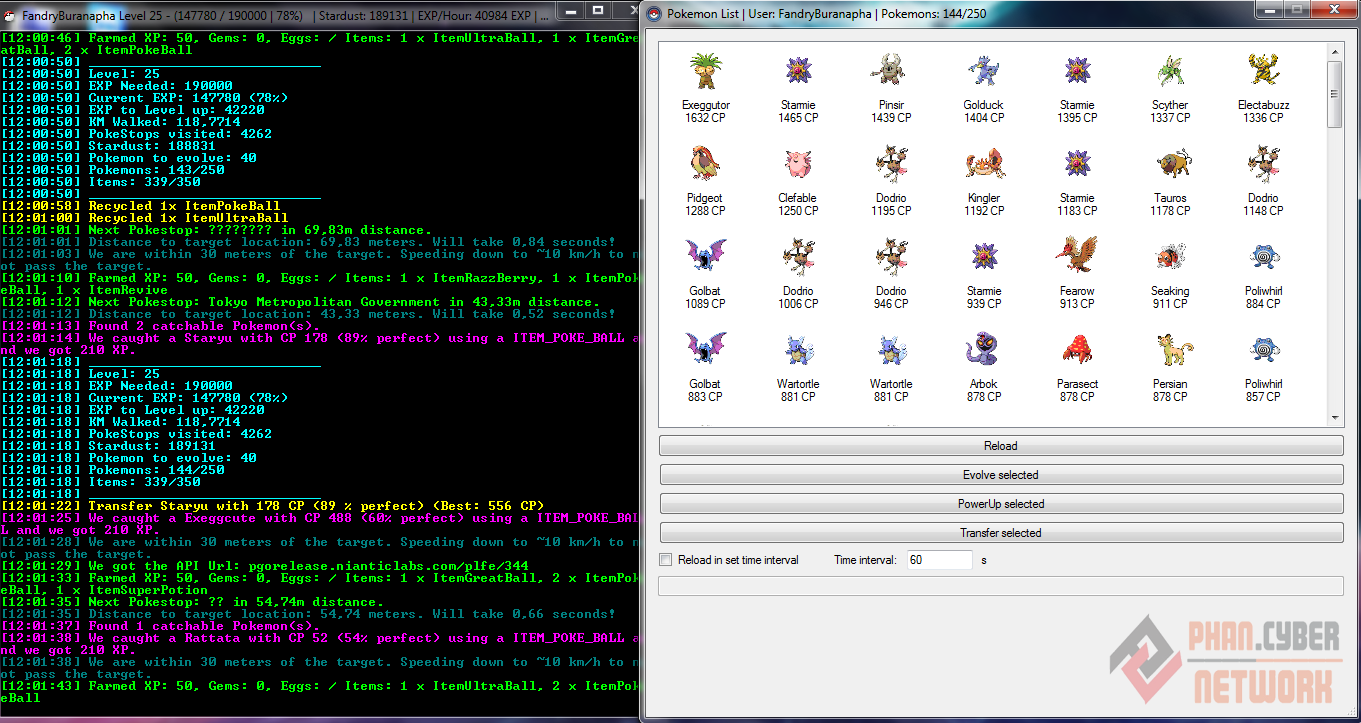Enable Reload in set time interval

click(666, 560)
